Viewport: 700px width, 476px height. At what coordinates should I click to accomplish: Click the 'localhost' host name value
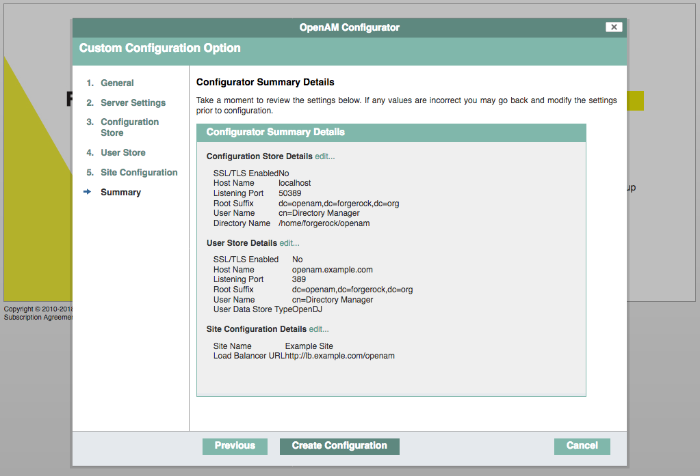(x=295, y=183)
